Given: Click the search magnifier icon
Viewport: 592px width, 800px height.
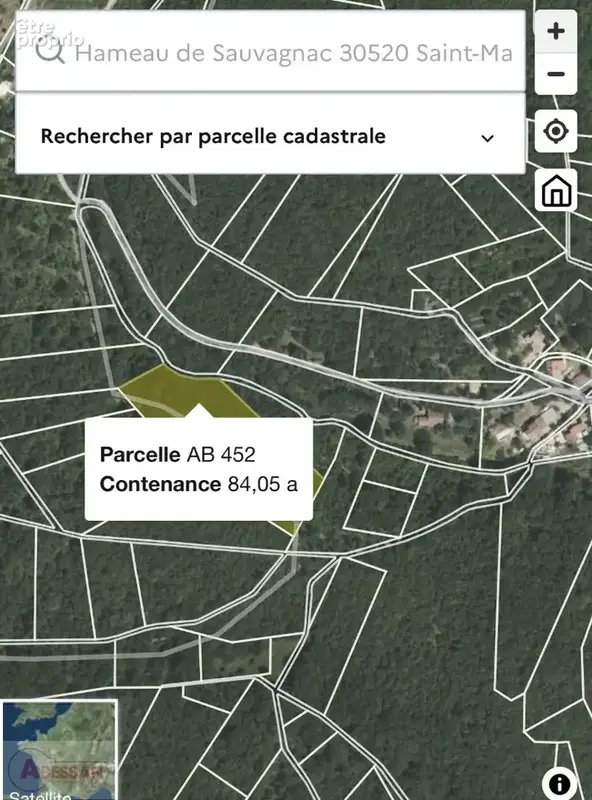Looking at the screenshot, I should click(x=51, y=51).
